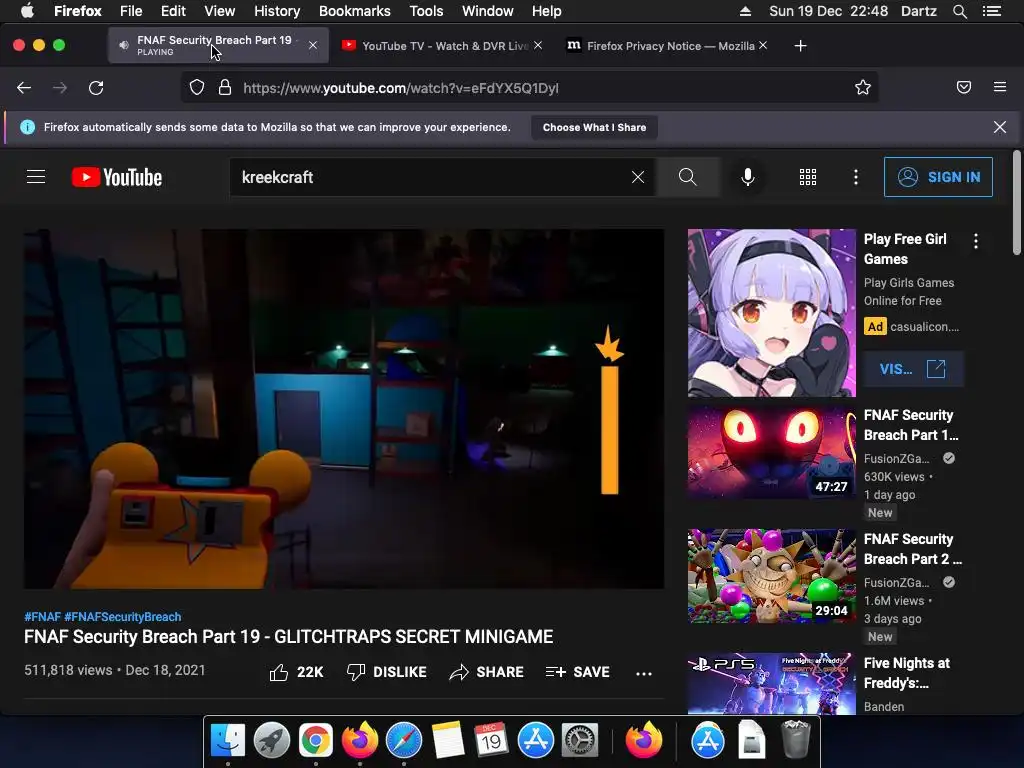1024x768 pixels.
Task: Bookmark this page with star icon
Action: click(x=863, y=88)
